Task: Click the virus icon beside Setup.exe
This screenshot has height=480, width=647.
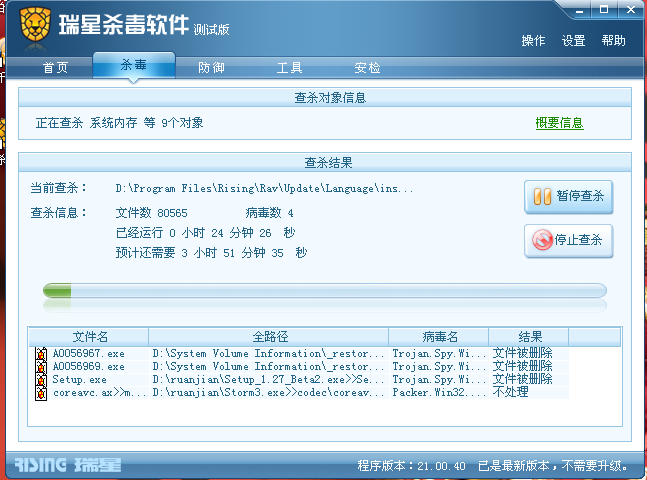Action: pos(41,380)
